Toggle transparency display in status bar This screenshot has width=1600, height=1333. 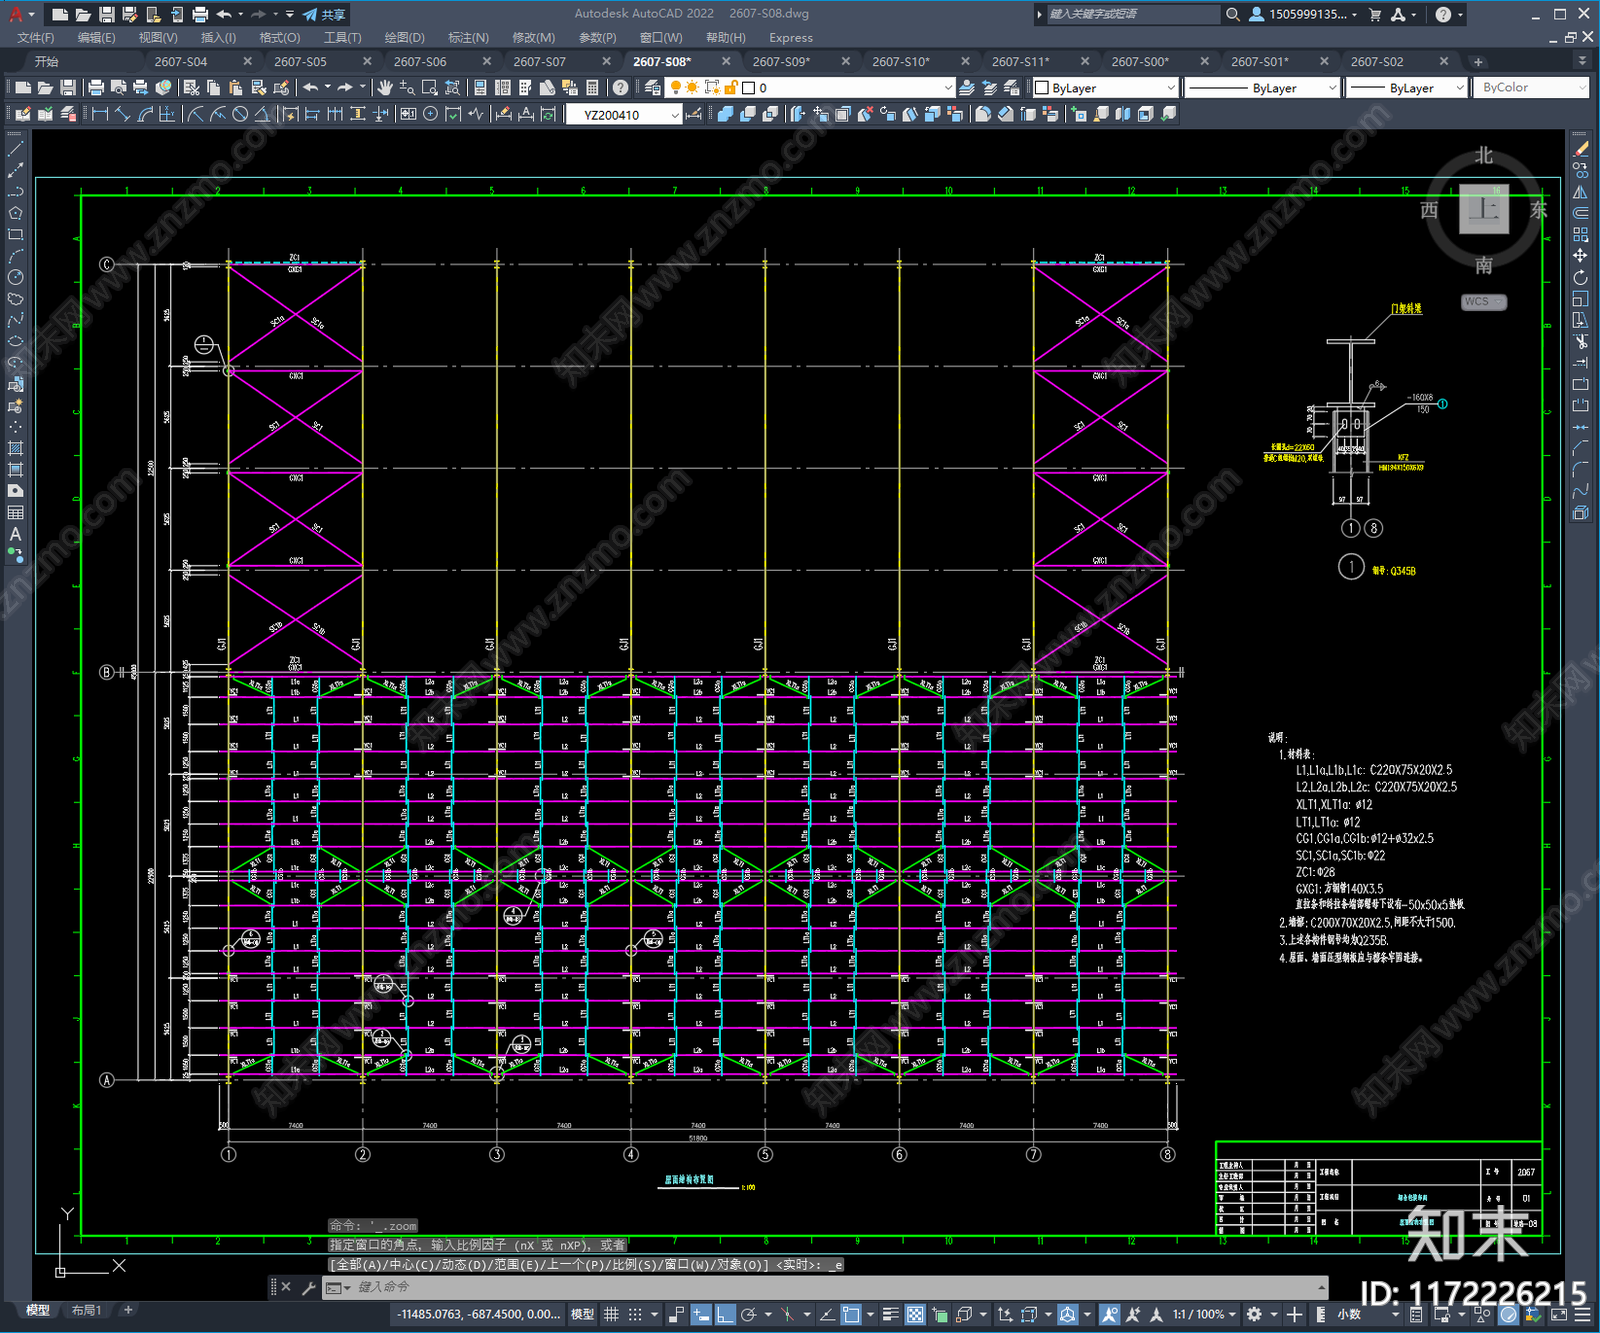[x=915, y=1314]
